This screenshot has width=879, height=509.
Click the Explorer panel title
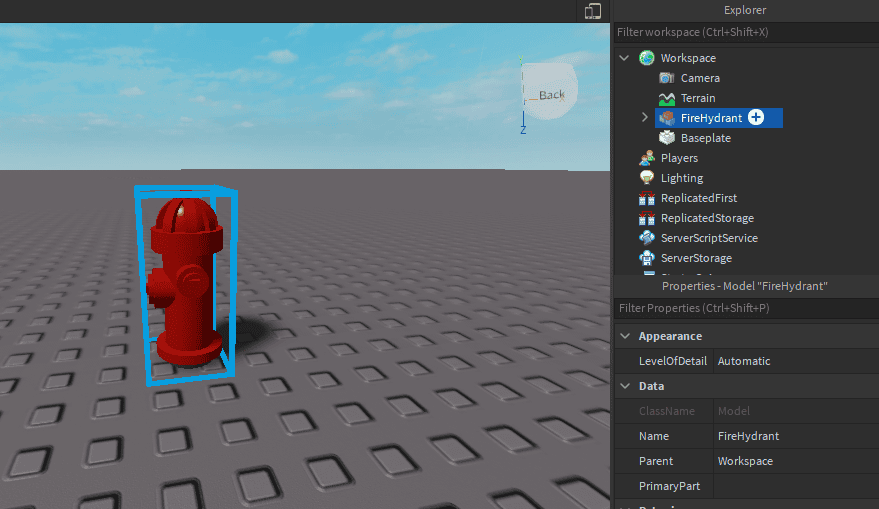(744, 10)
